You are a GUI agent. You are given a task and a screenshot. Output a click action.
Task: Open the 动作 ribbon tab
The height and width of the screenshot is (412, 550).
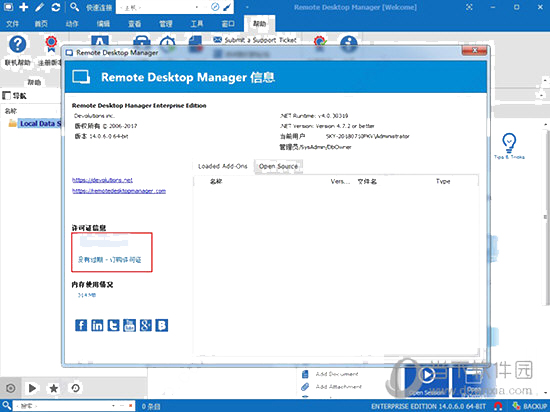(x=72, y=24)
